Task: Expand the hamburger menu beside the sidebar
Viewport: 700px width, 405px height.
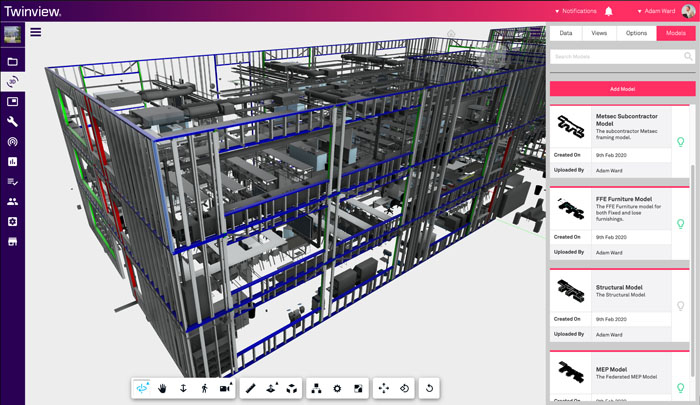Action: click(x=36, y=32)
